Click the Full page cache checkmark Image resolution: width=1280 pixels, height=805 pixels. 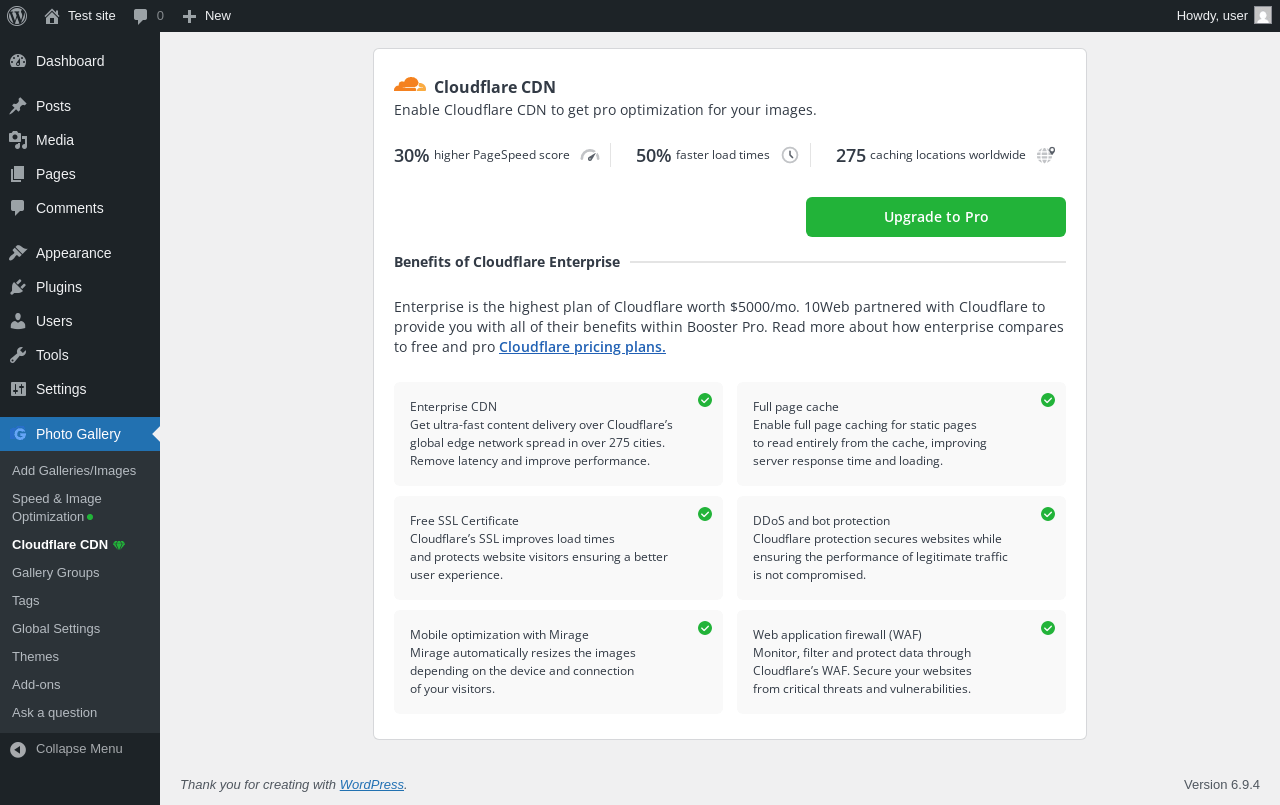1048,400
